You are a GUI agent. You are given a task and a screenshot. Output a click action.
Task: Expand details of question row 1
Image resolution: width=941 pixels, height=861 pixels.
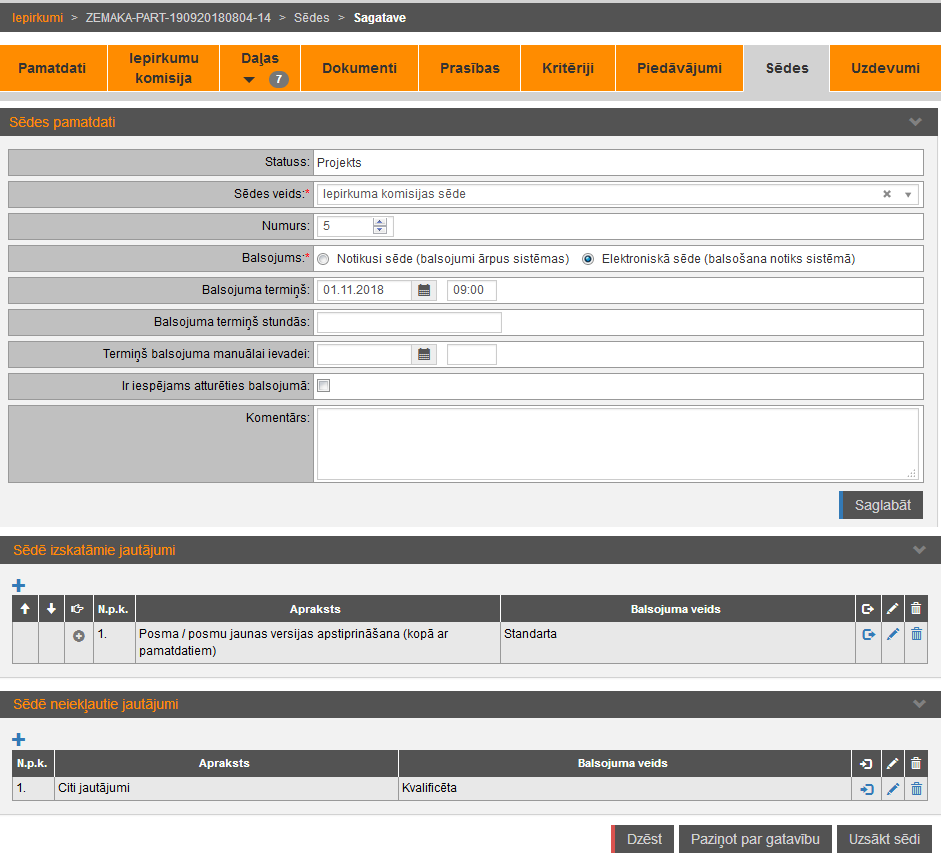click(x=80, y=636)
